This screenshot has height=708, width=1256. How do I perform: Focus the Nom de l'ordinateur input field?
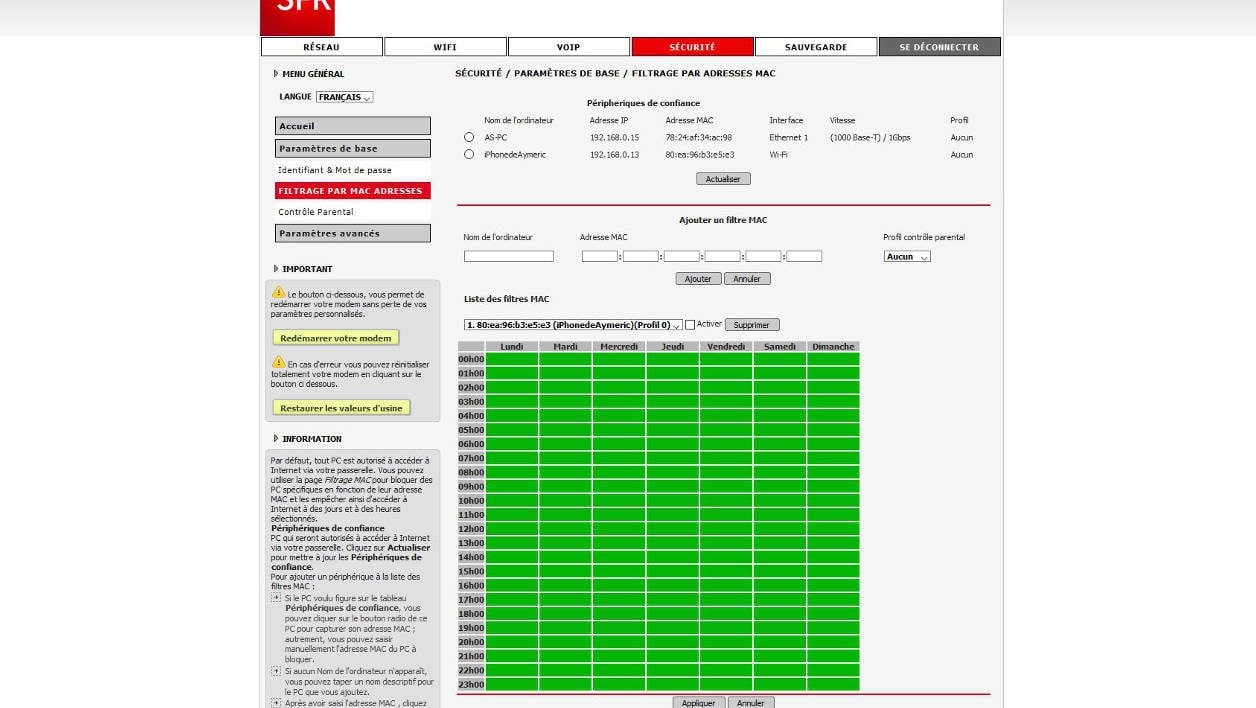click(508, 257)
